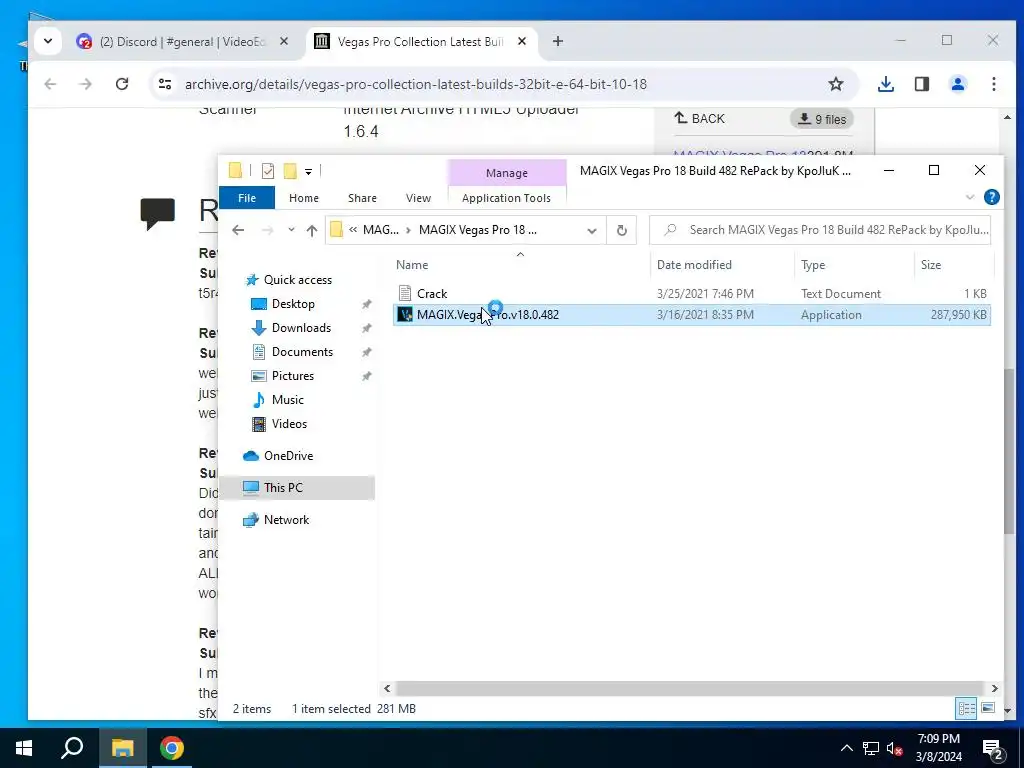Go up one folder level
The image size is (1024, 768).
312,230
